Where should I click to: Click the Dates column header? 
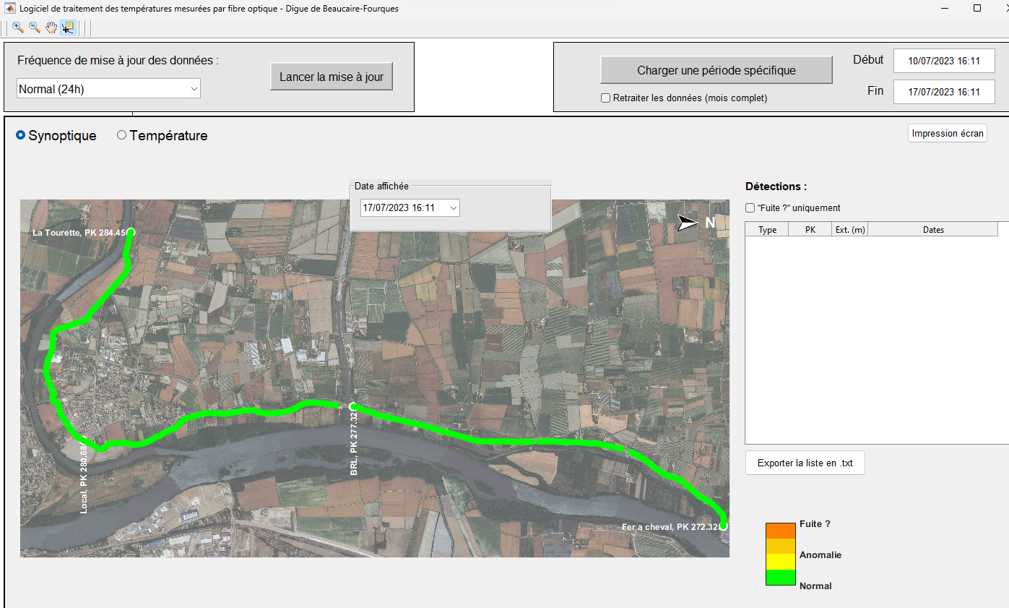pos(932,230)
